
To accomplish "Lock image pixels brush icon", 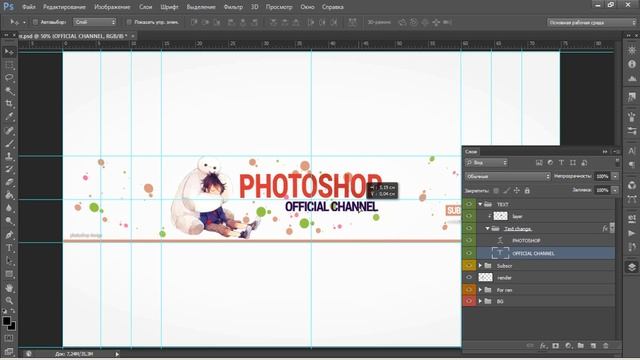I will click(507, 191).
